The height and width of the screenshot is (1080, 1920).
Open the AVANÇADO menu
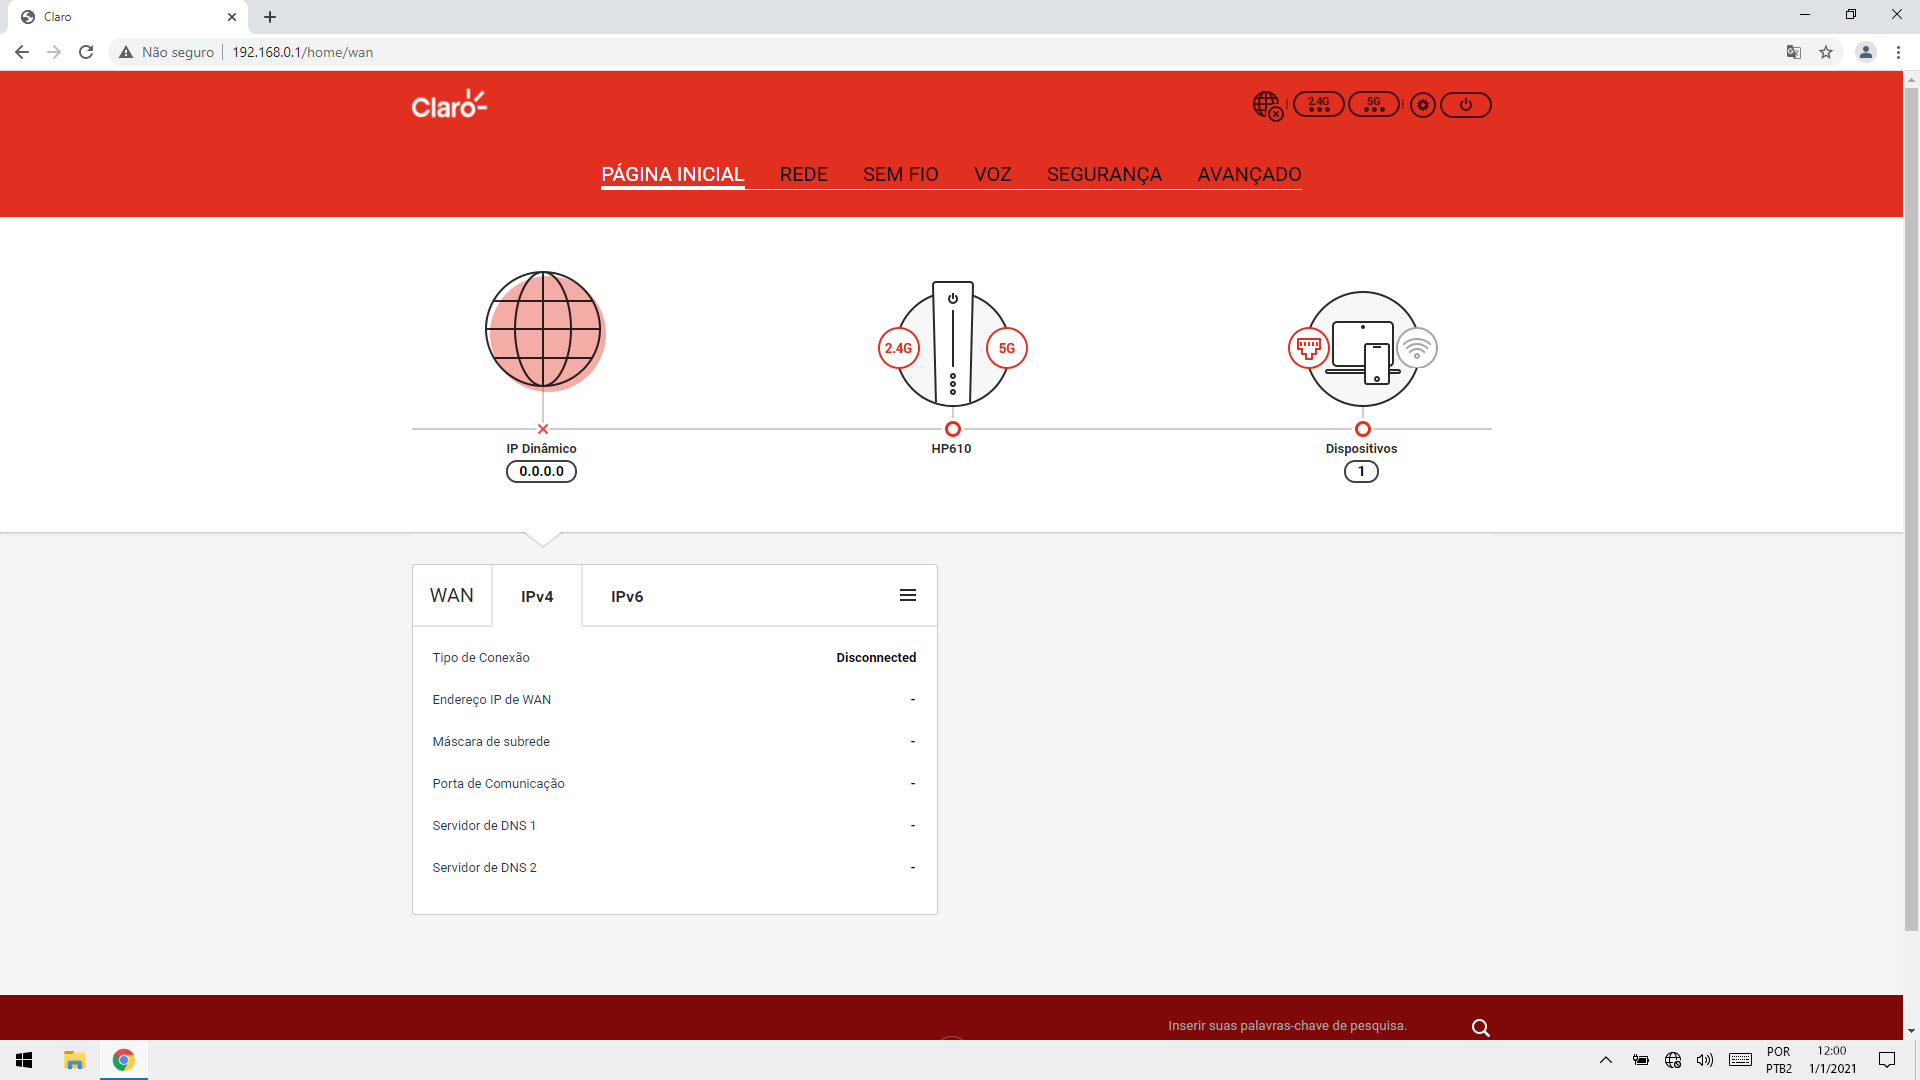[x=1249, y=174]
